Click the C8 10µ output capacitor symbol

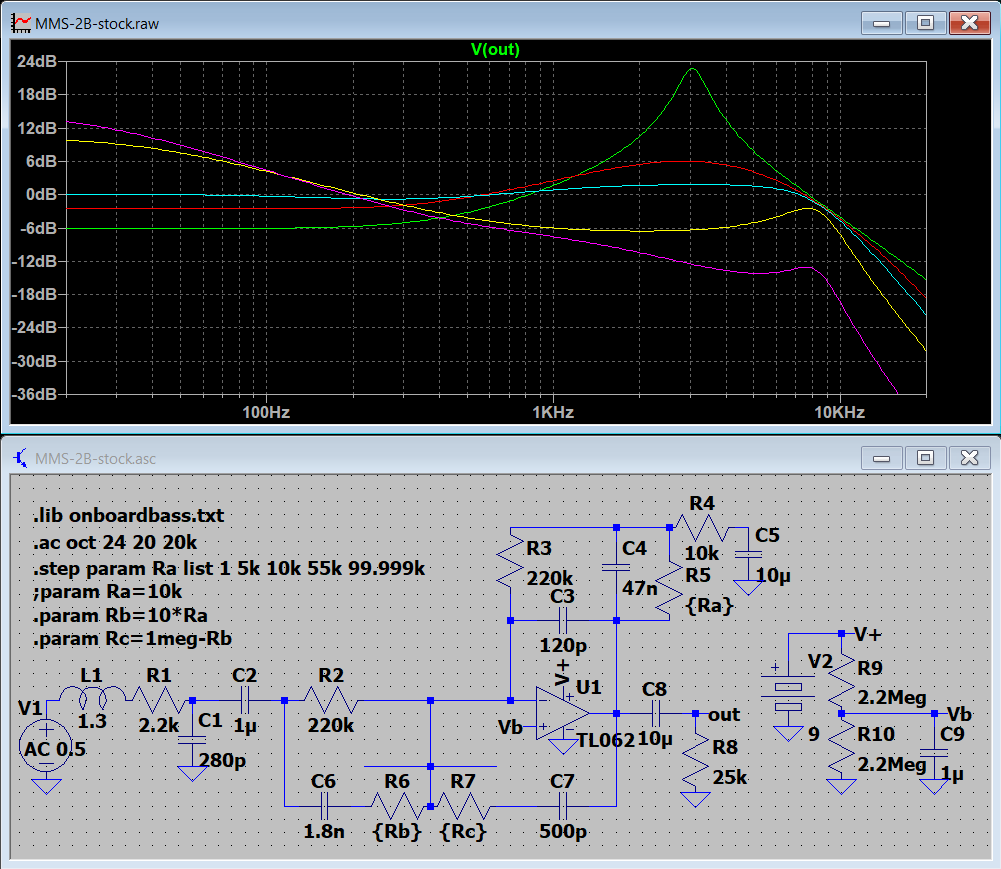pos(656,713)
